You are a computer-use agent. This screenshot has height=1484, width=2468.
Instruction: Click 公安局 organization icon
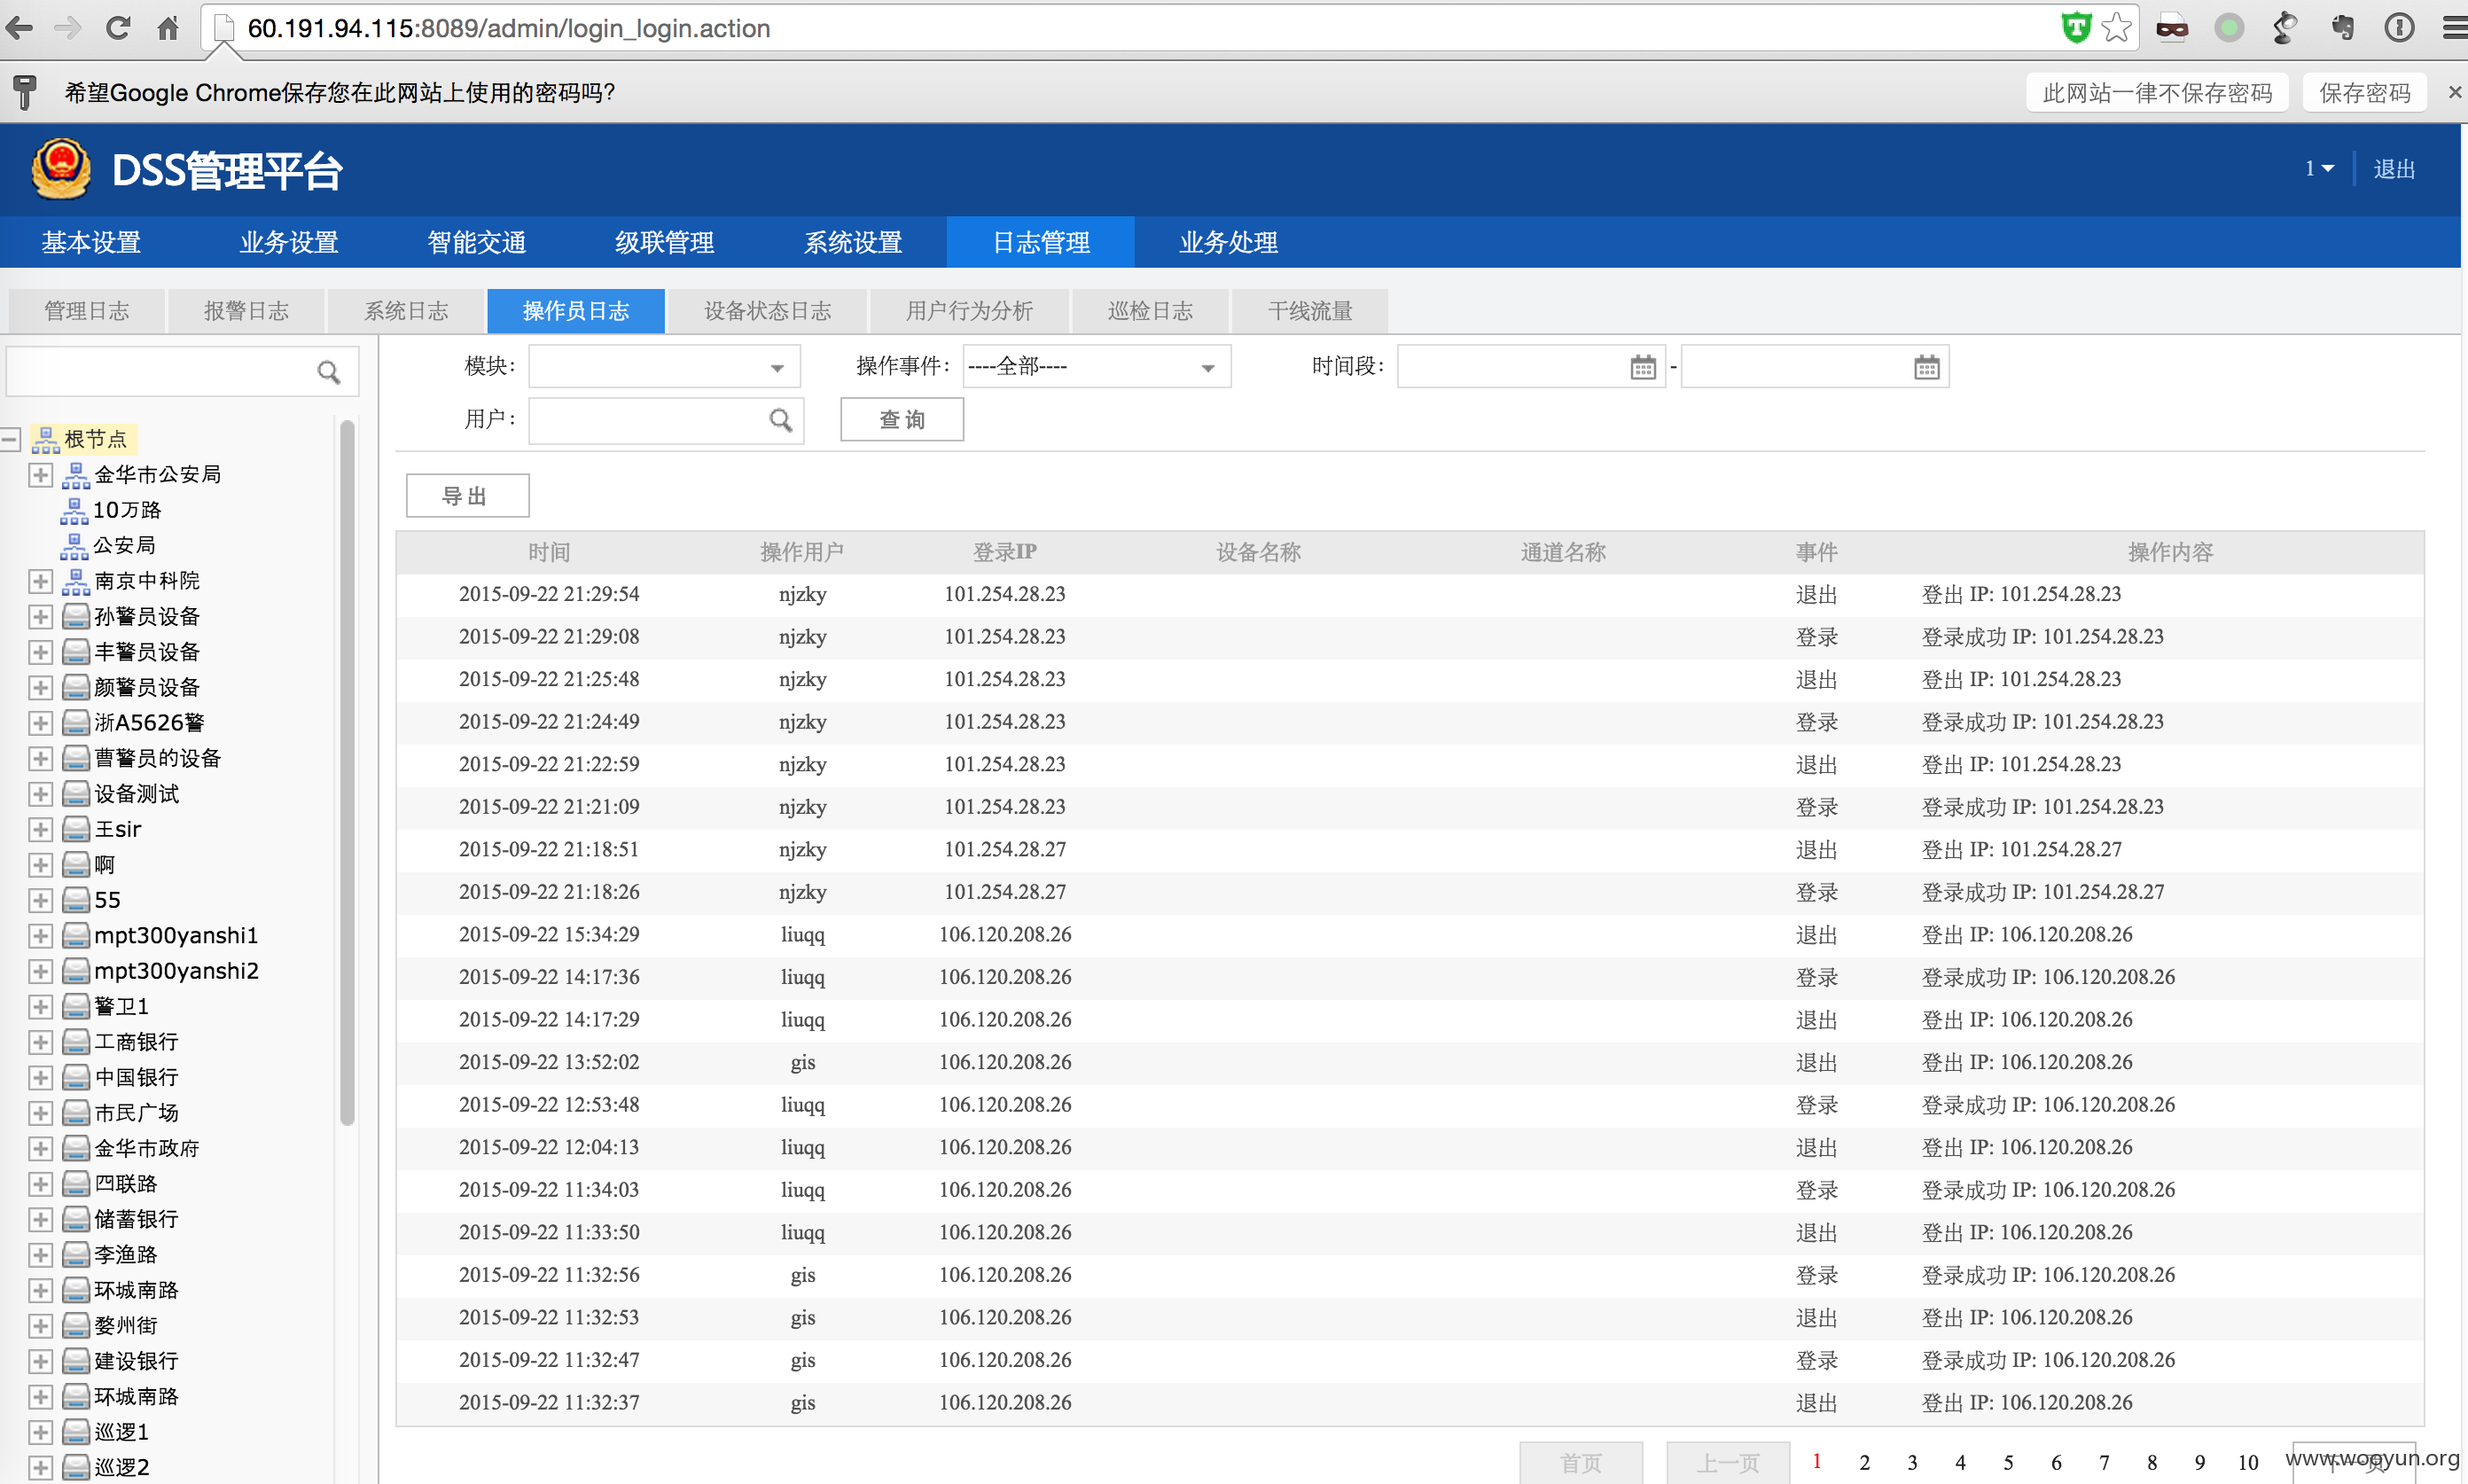click(x=74, y=545)
